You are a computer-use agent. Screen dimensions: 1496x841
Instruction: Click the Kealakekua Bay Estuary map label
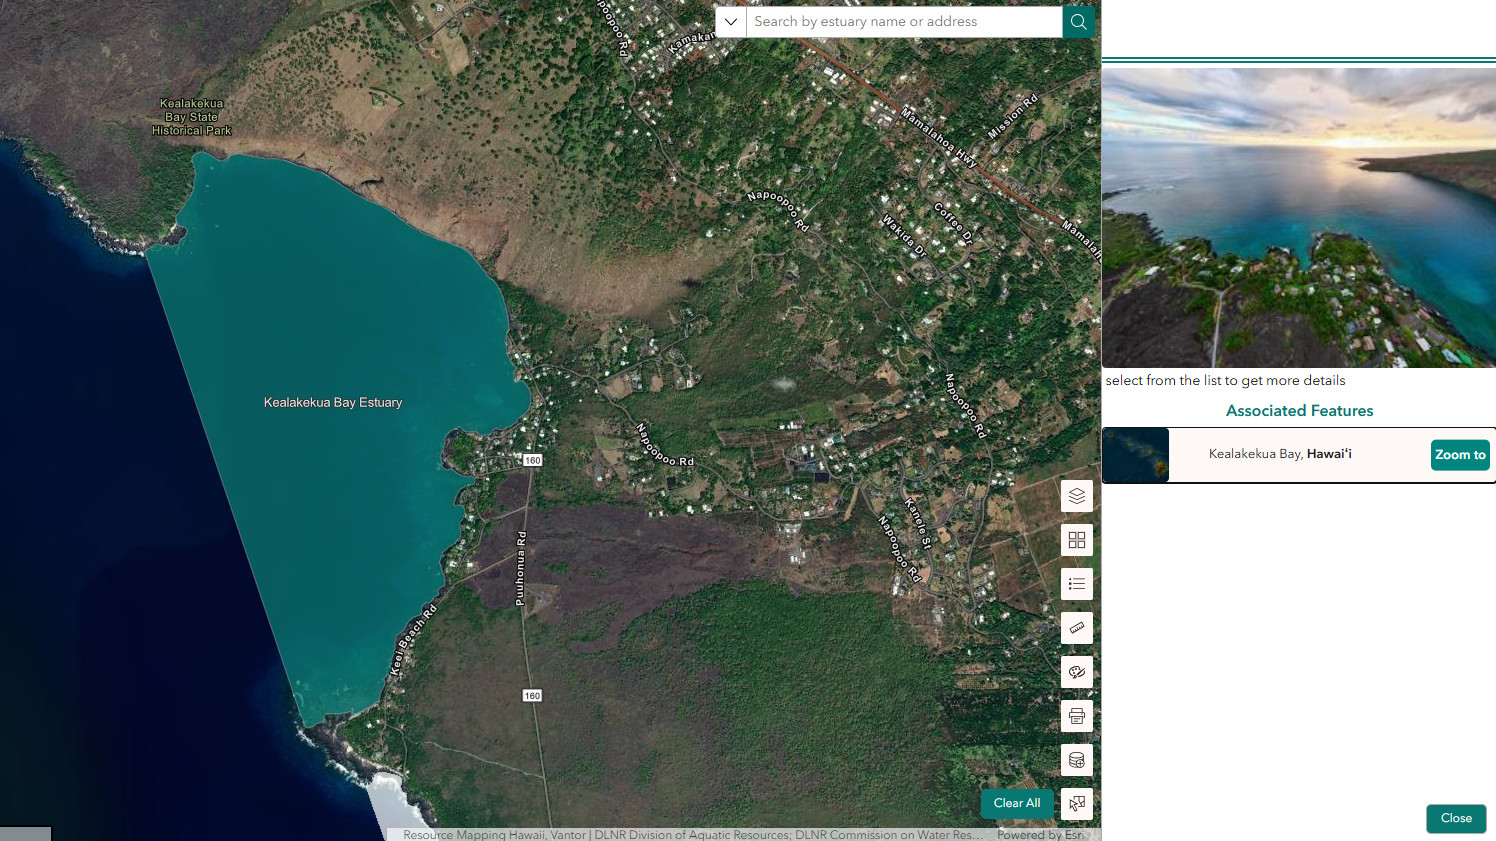pos(333,402)
